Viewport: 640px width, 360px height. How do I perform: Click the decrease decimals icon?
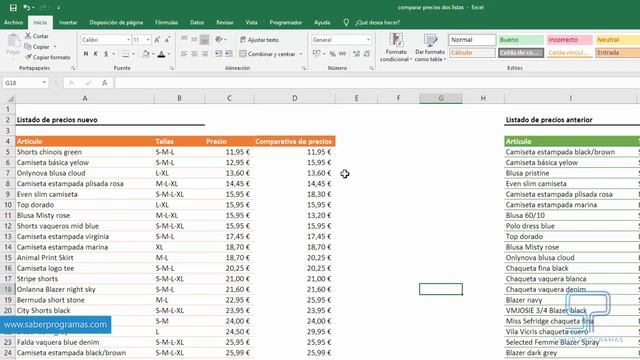pos(367,54)
